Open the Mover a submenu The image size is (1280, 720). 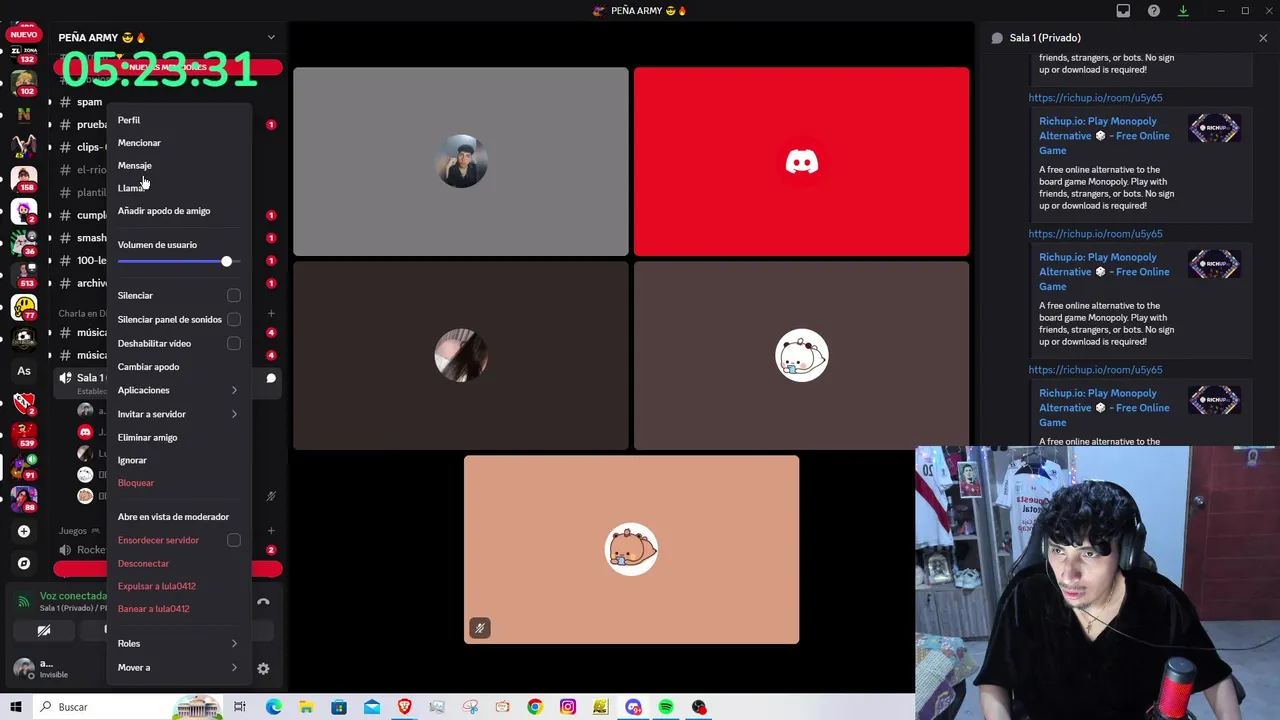coord(177,667)
